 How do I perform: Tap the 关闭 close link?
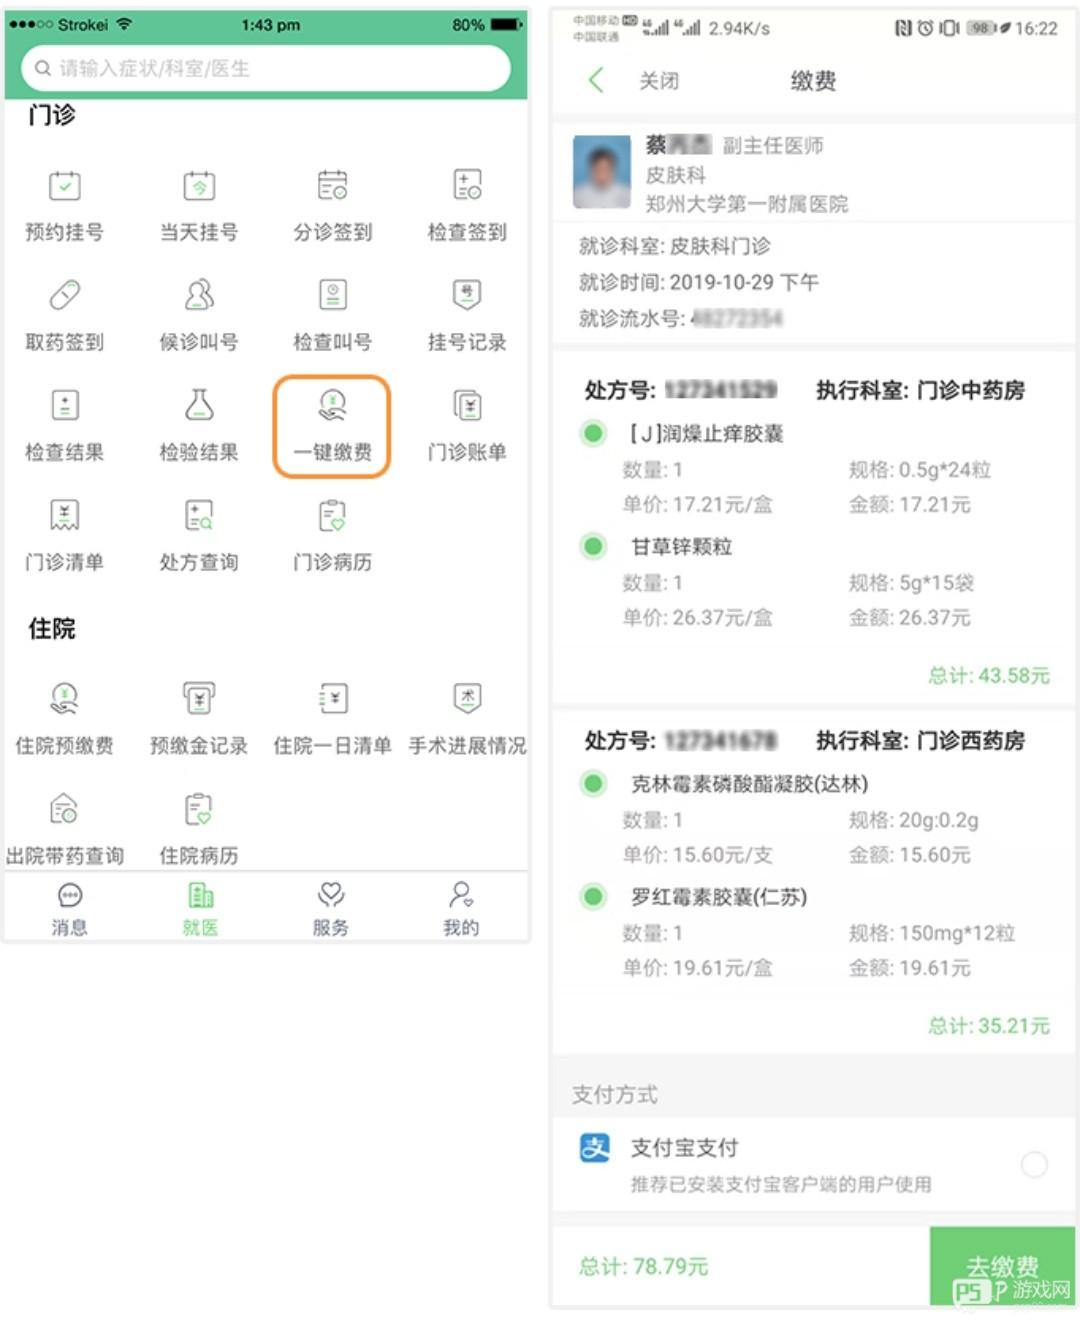click(x=659, y=81)
